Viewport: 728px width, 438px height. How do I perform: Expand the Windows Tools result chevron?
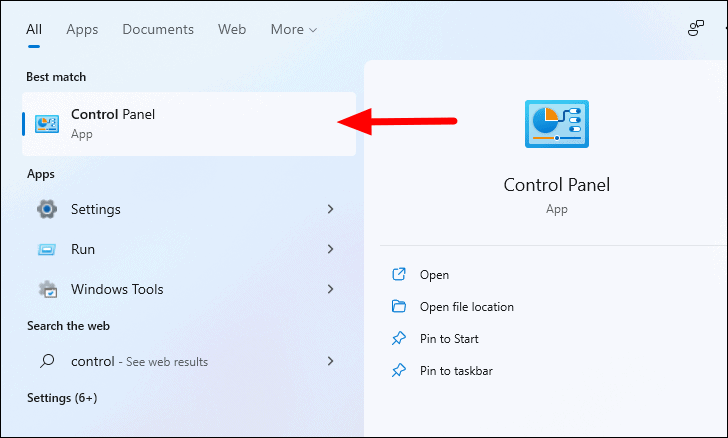(331, 289)
